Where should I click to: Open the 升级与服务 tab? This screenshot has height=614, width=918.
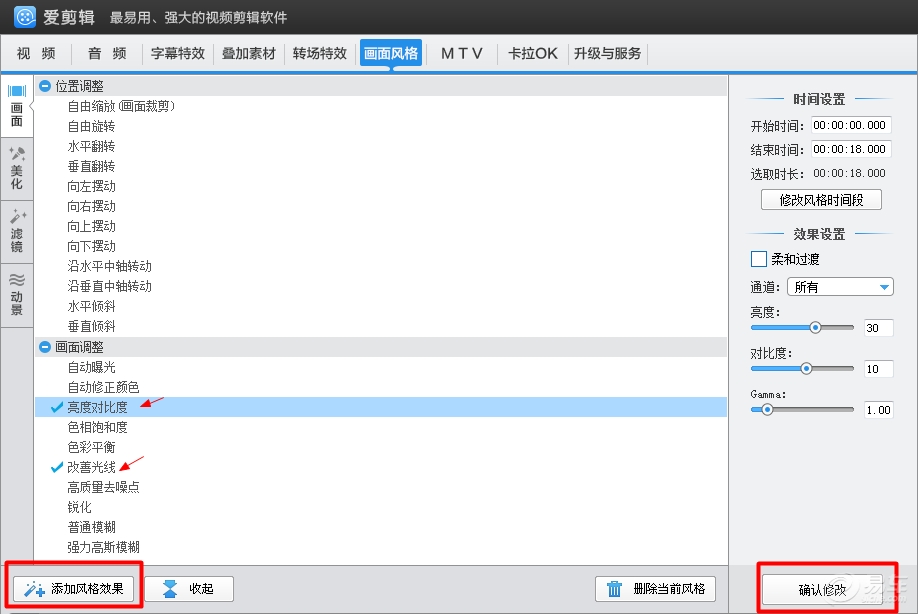pos(607,54)
